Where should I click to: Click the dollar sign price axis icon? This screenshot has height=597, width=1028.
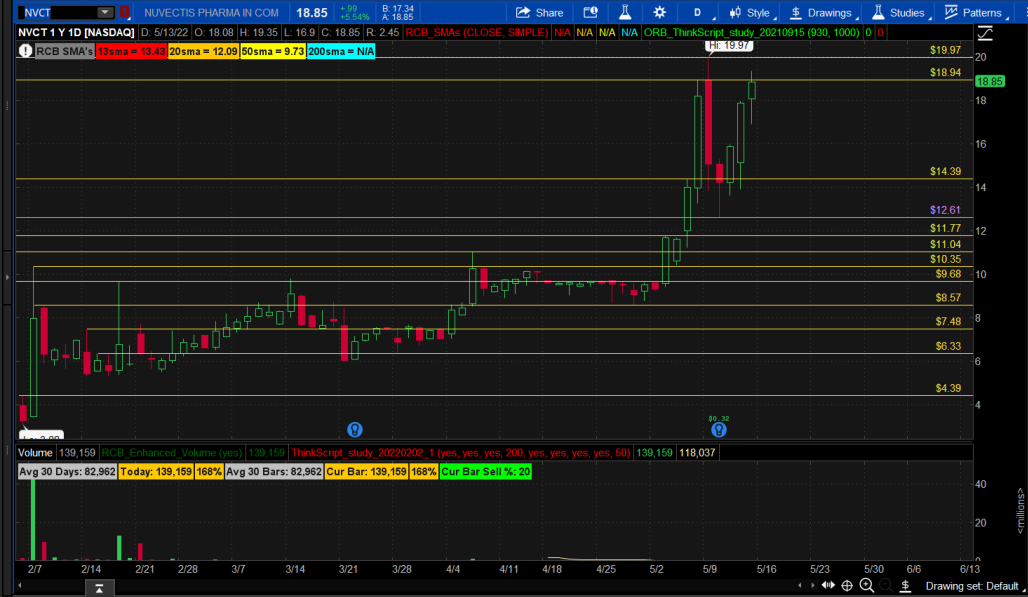(x=905, y=586)
